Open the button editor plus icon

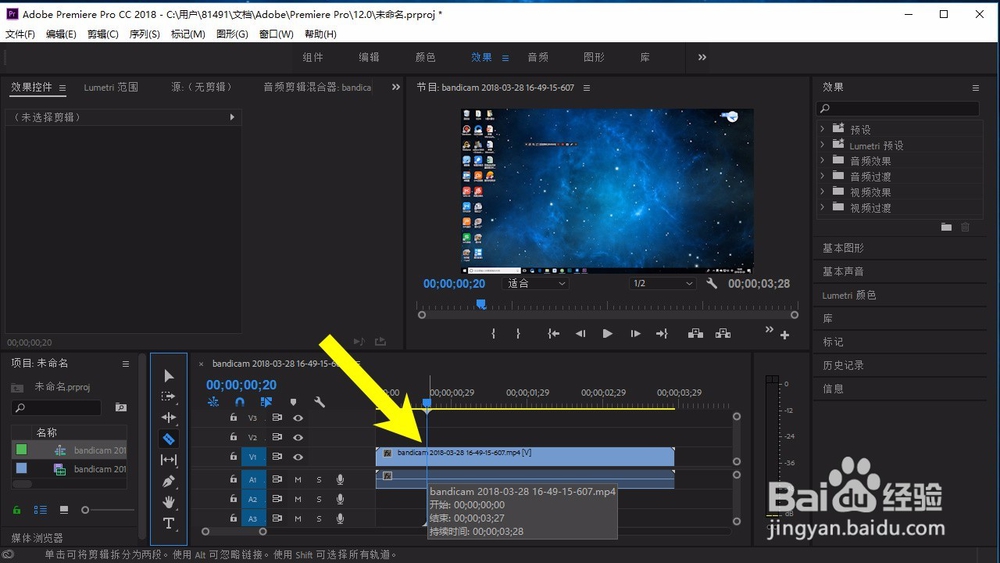click(784, 335)
